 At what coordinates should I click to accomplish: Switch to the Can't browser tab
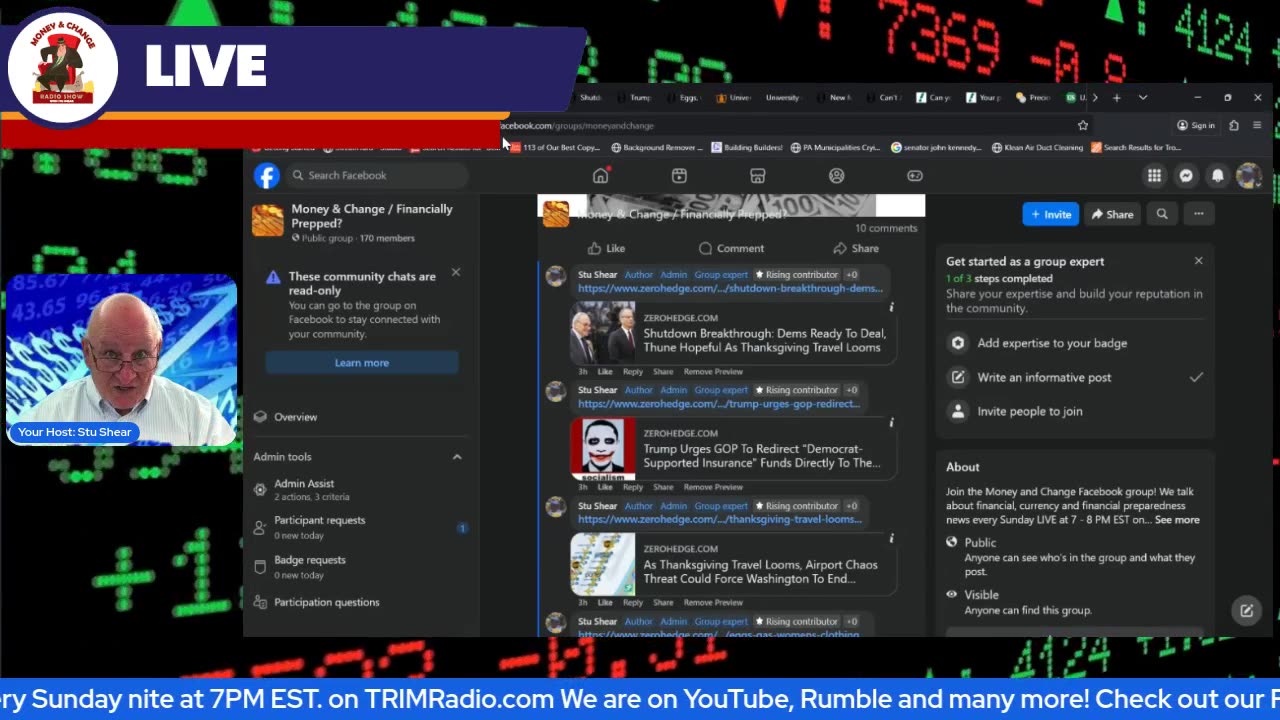click(884, 98)
